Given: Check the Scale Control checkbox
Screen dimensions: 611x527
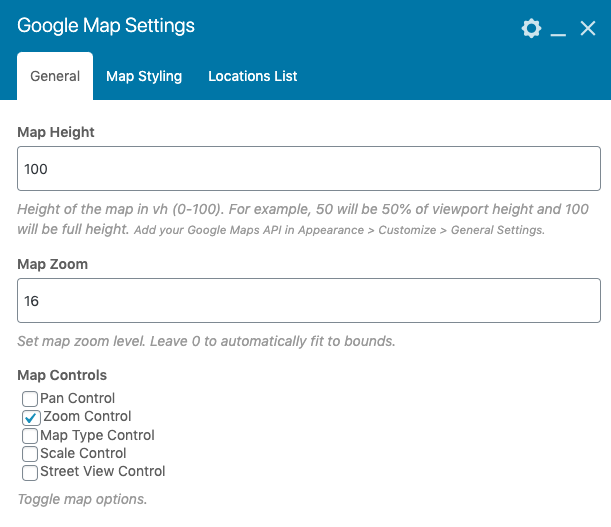Looking at the screenshot, I should (30, 454).
